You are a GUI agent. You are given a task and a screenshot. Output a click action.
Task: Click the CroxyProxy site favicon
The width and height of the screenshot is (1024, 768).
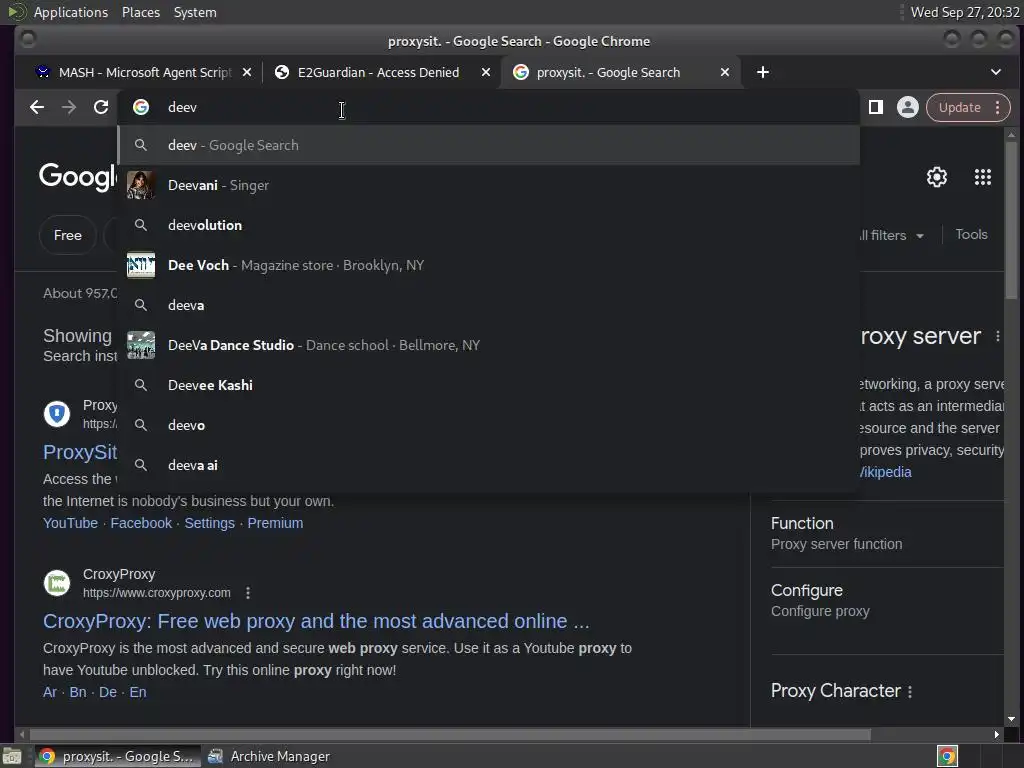click(x=57, y=583)
